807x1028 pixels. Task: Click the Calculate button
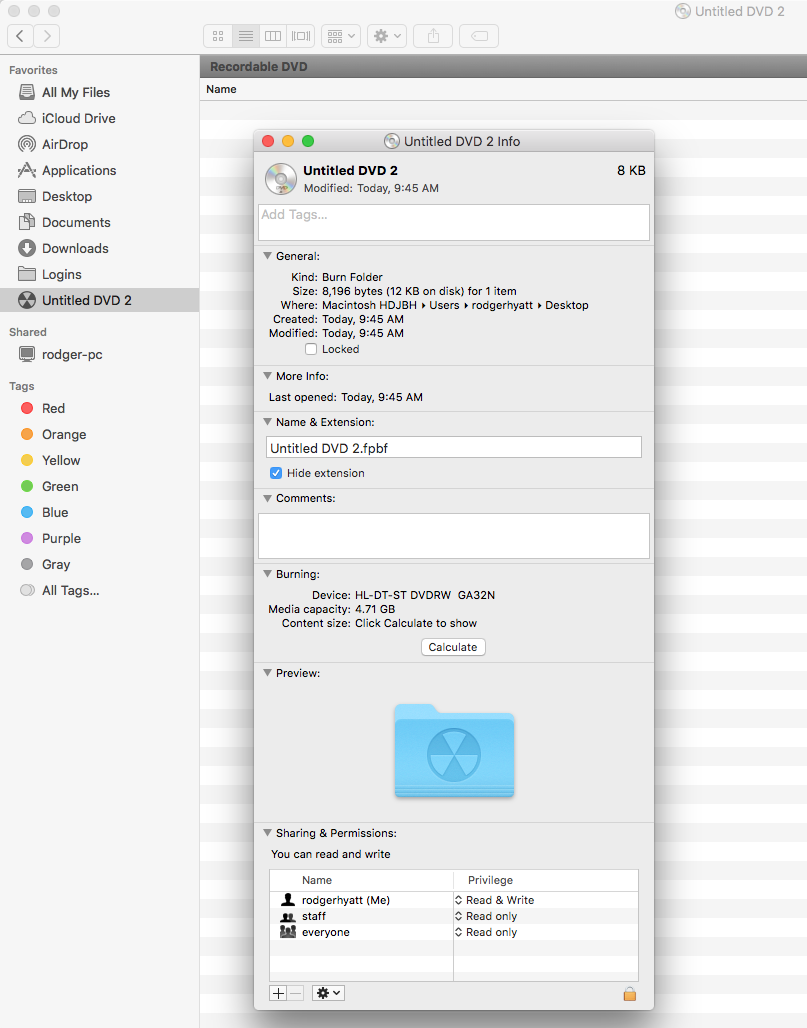point(453,647)
